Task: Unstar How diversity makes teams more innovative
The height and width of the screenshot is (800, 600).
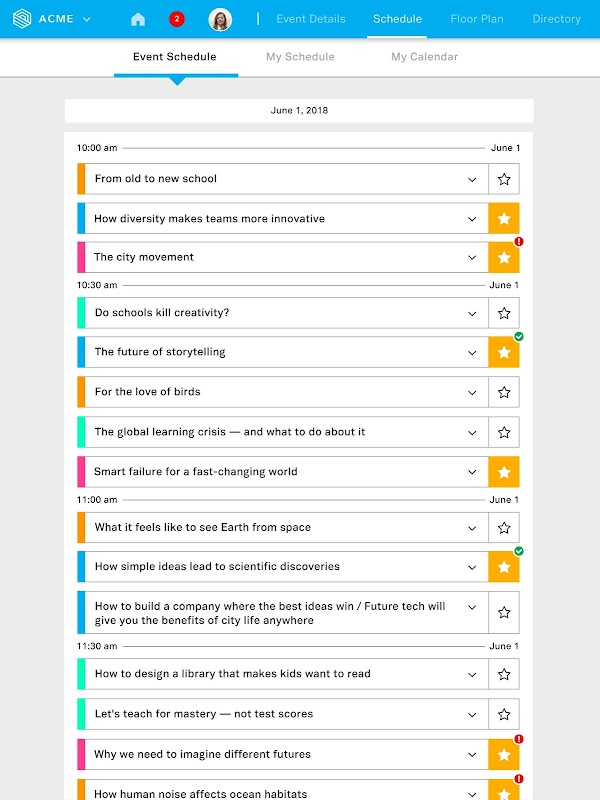Action: coord(504,218)
